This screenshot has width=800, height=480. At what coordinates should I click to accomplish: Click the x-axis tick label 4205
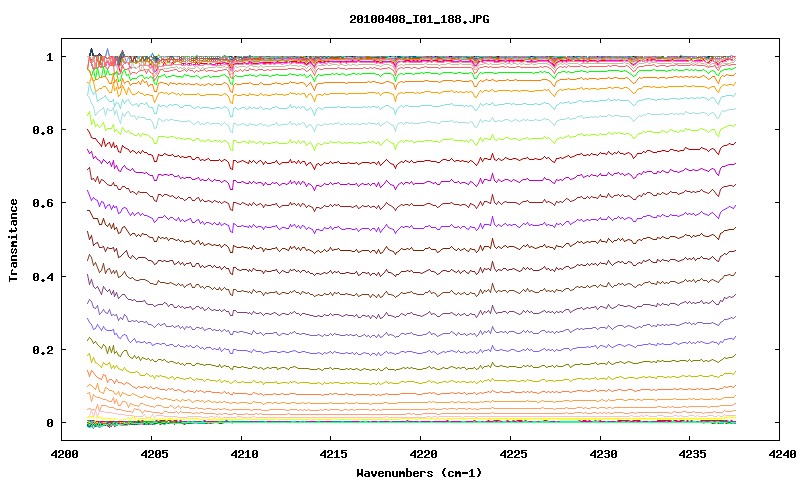tap(154, 454)
